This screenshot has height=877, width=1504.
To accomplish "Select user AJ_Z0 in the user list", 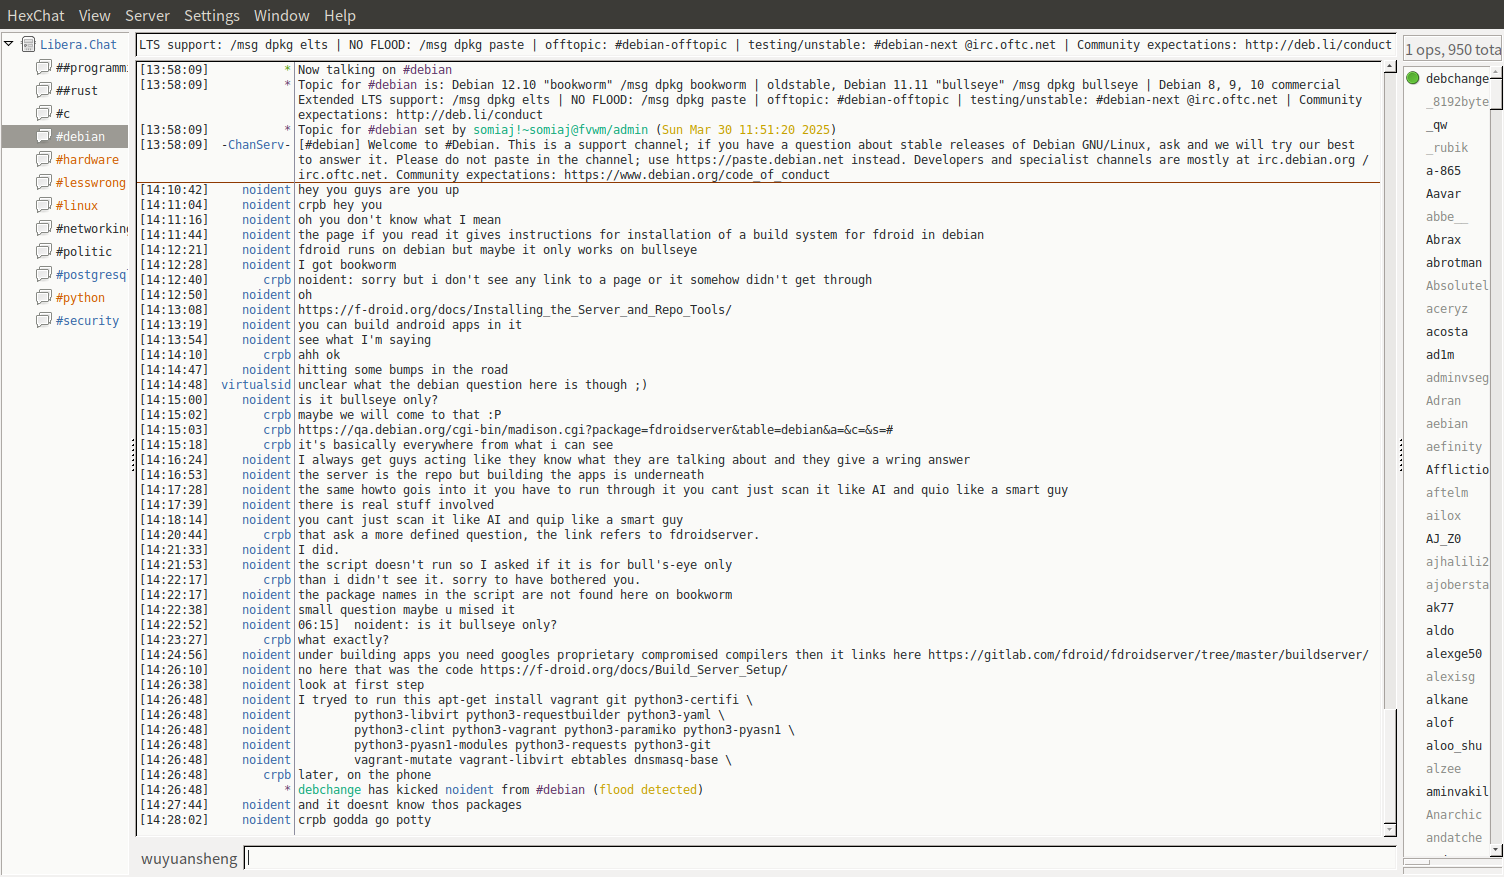I will click(x=1443, y=539).
